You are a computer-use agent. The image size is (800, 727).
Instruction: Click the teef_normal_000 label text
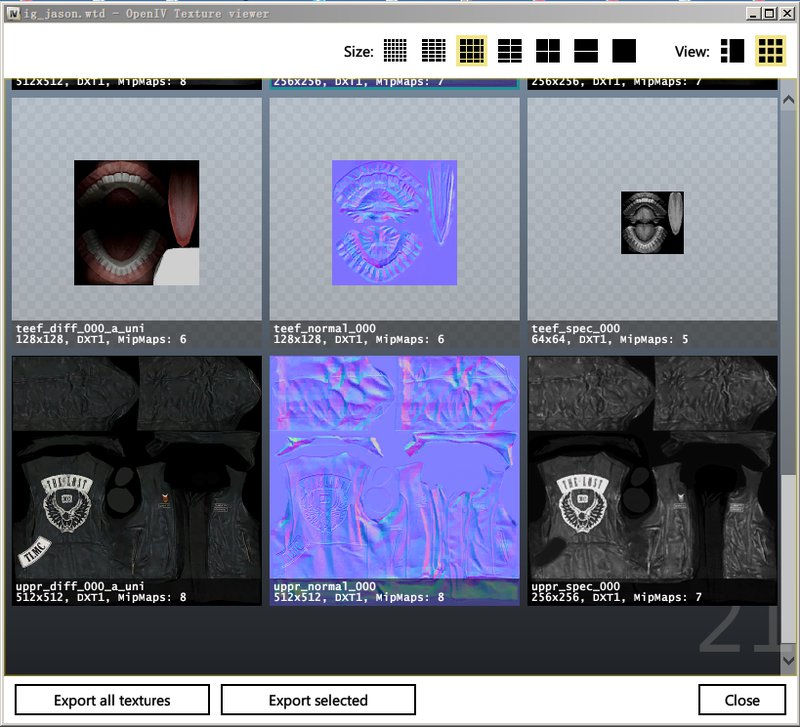point(324,328)
